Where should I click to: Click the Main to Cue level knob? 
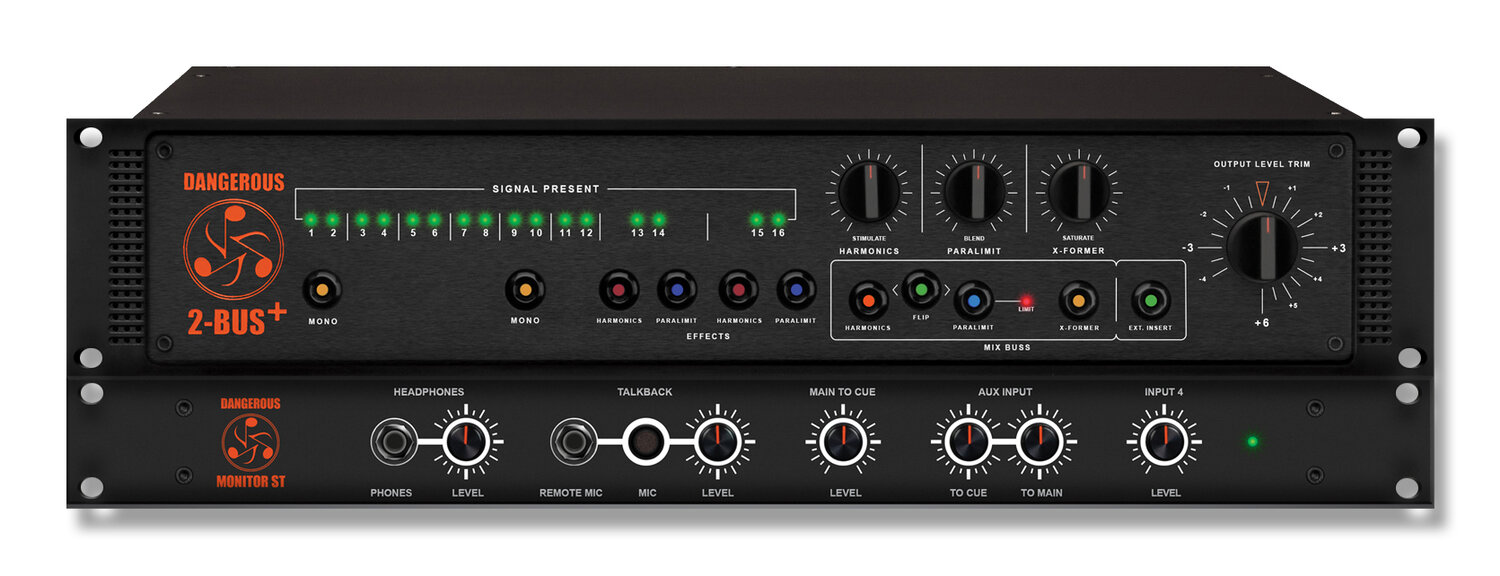[x=842, y=440]
